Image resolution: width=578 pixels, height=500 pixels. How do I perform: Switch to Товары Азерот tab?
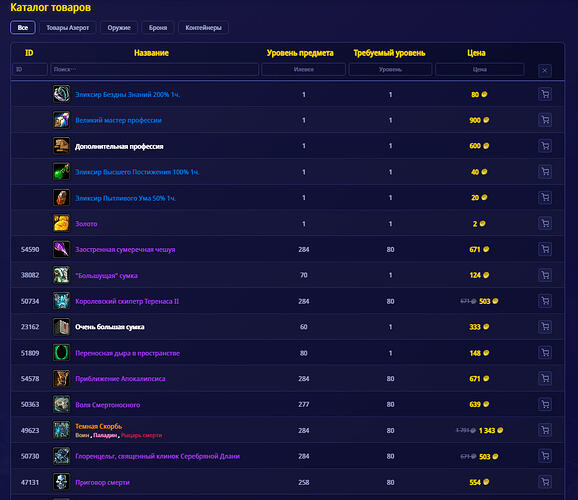[68, 28]
